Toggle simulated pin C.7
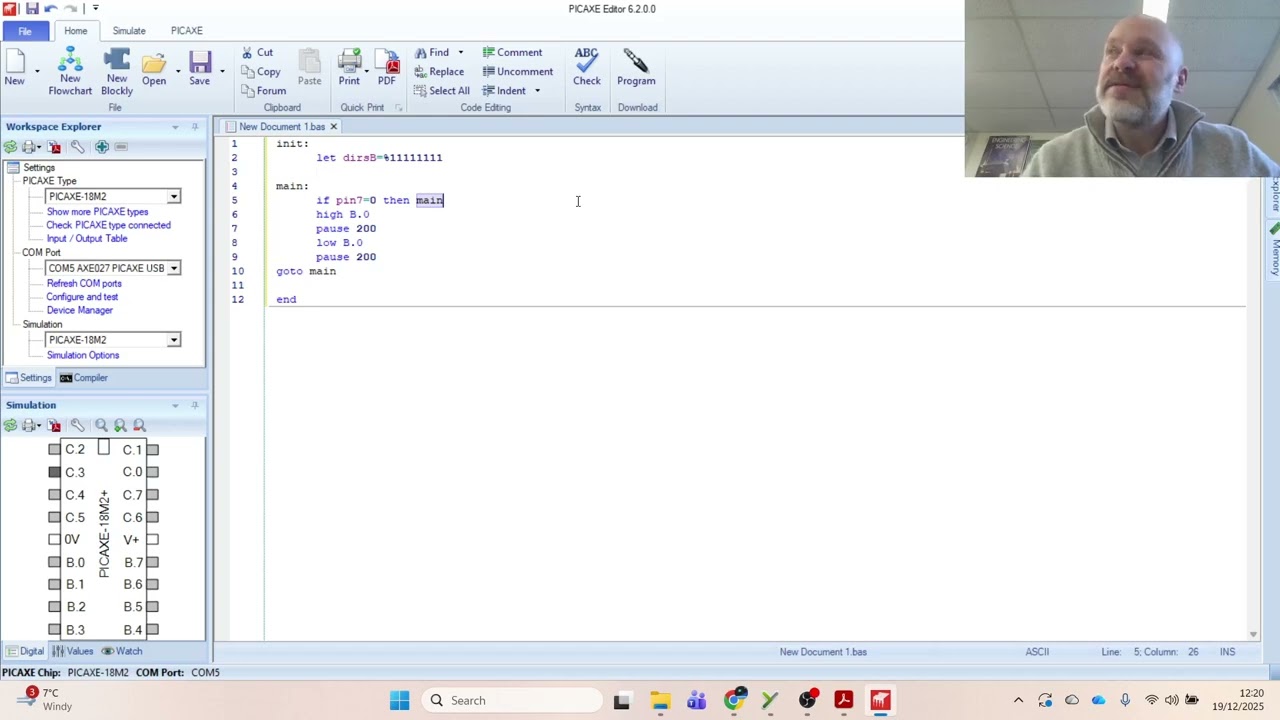 (152, 495)
